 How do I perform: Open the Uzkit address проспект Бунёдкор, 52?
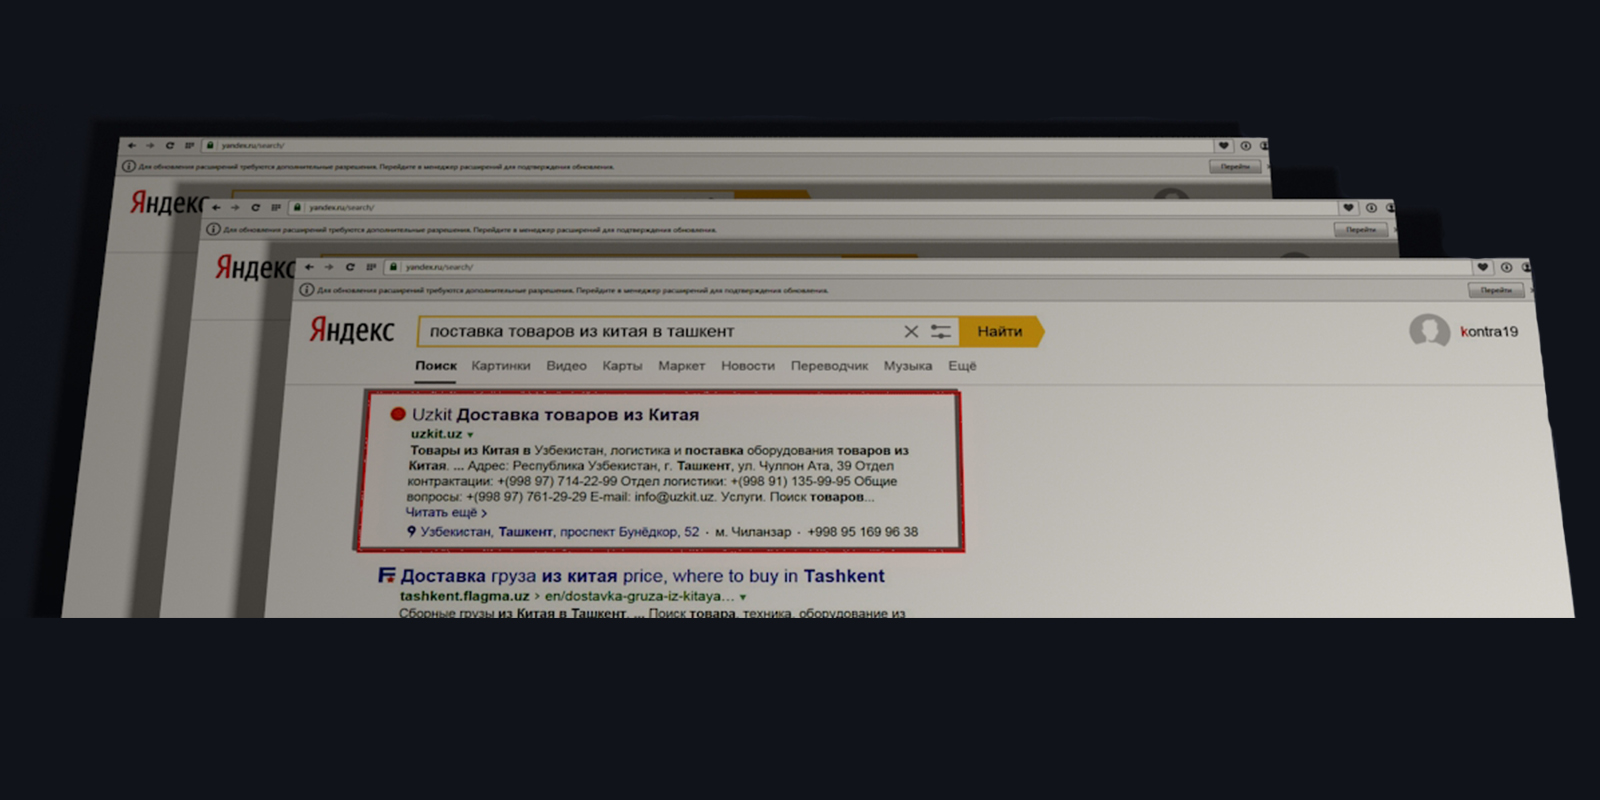point(560,532)
